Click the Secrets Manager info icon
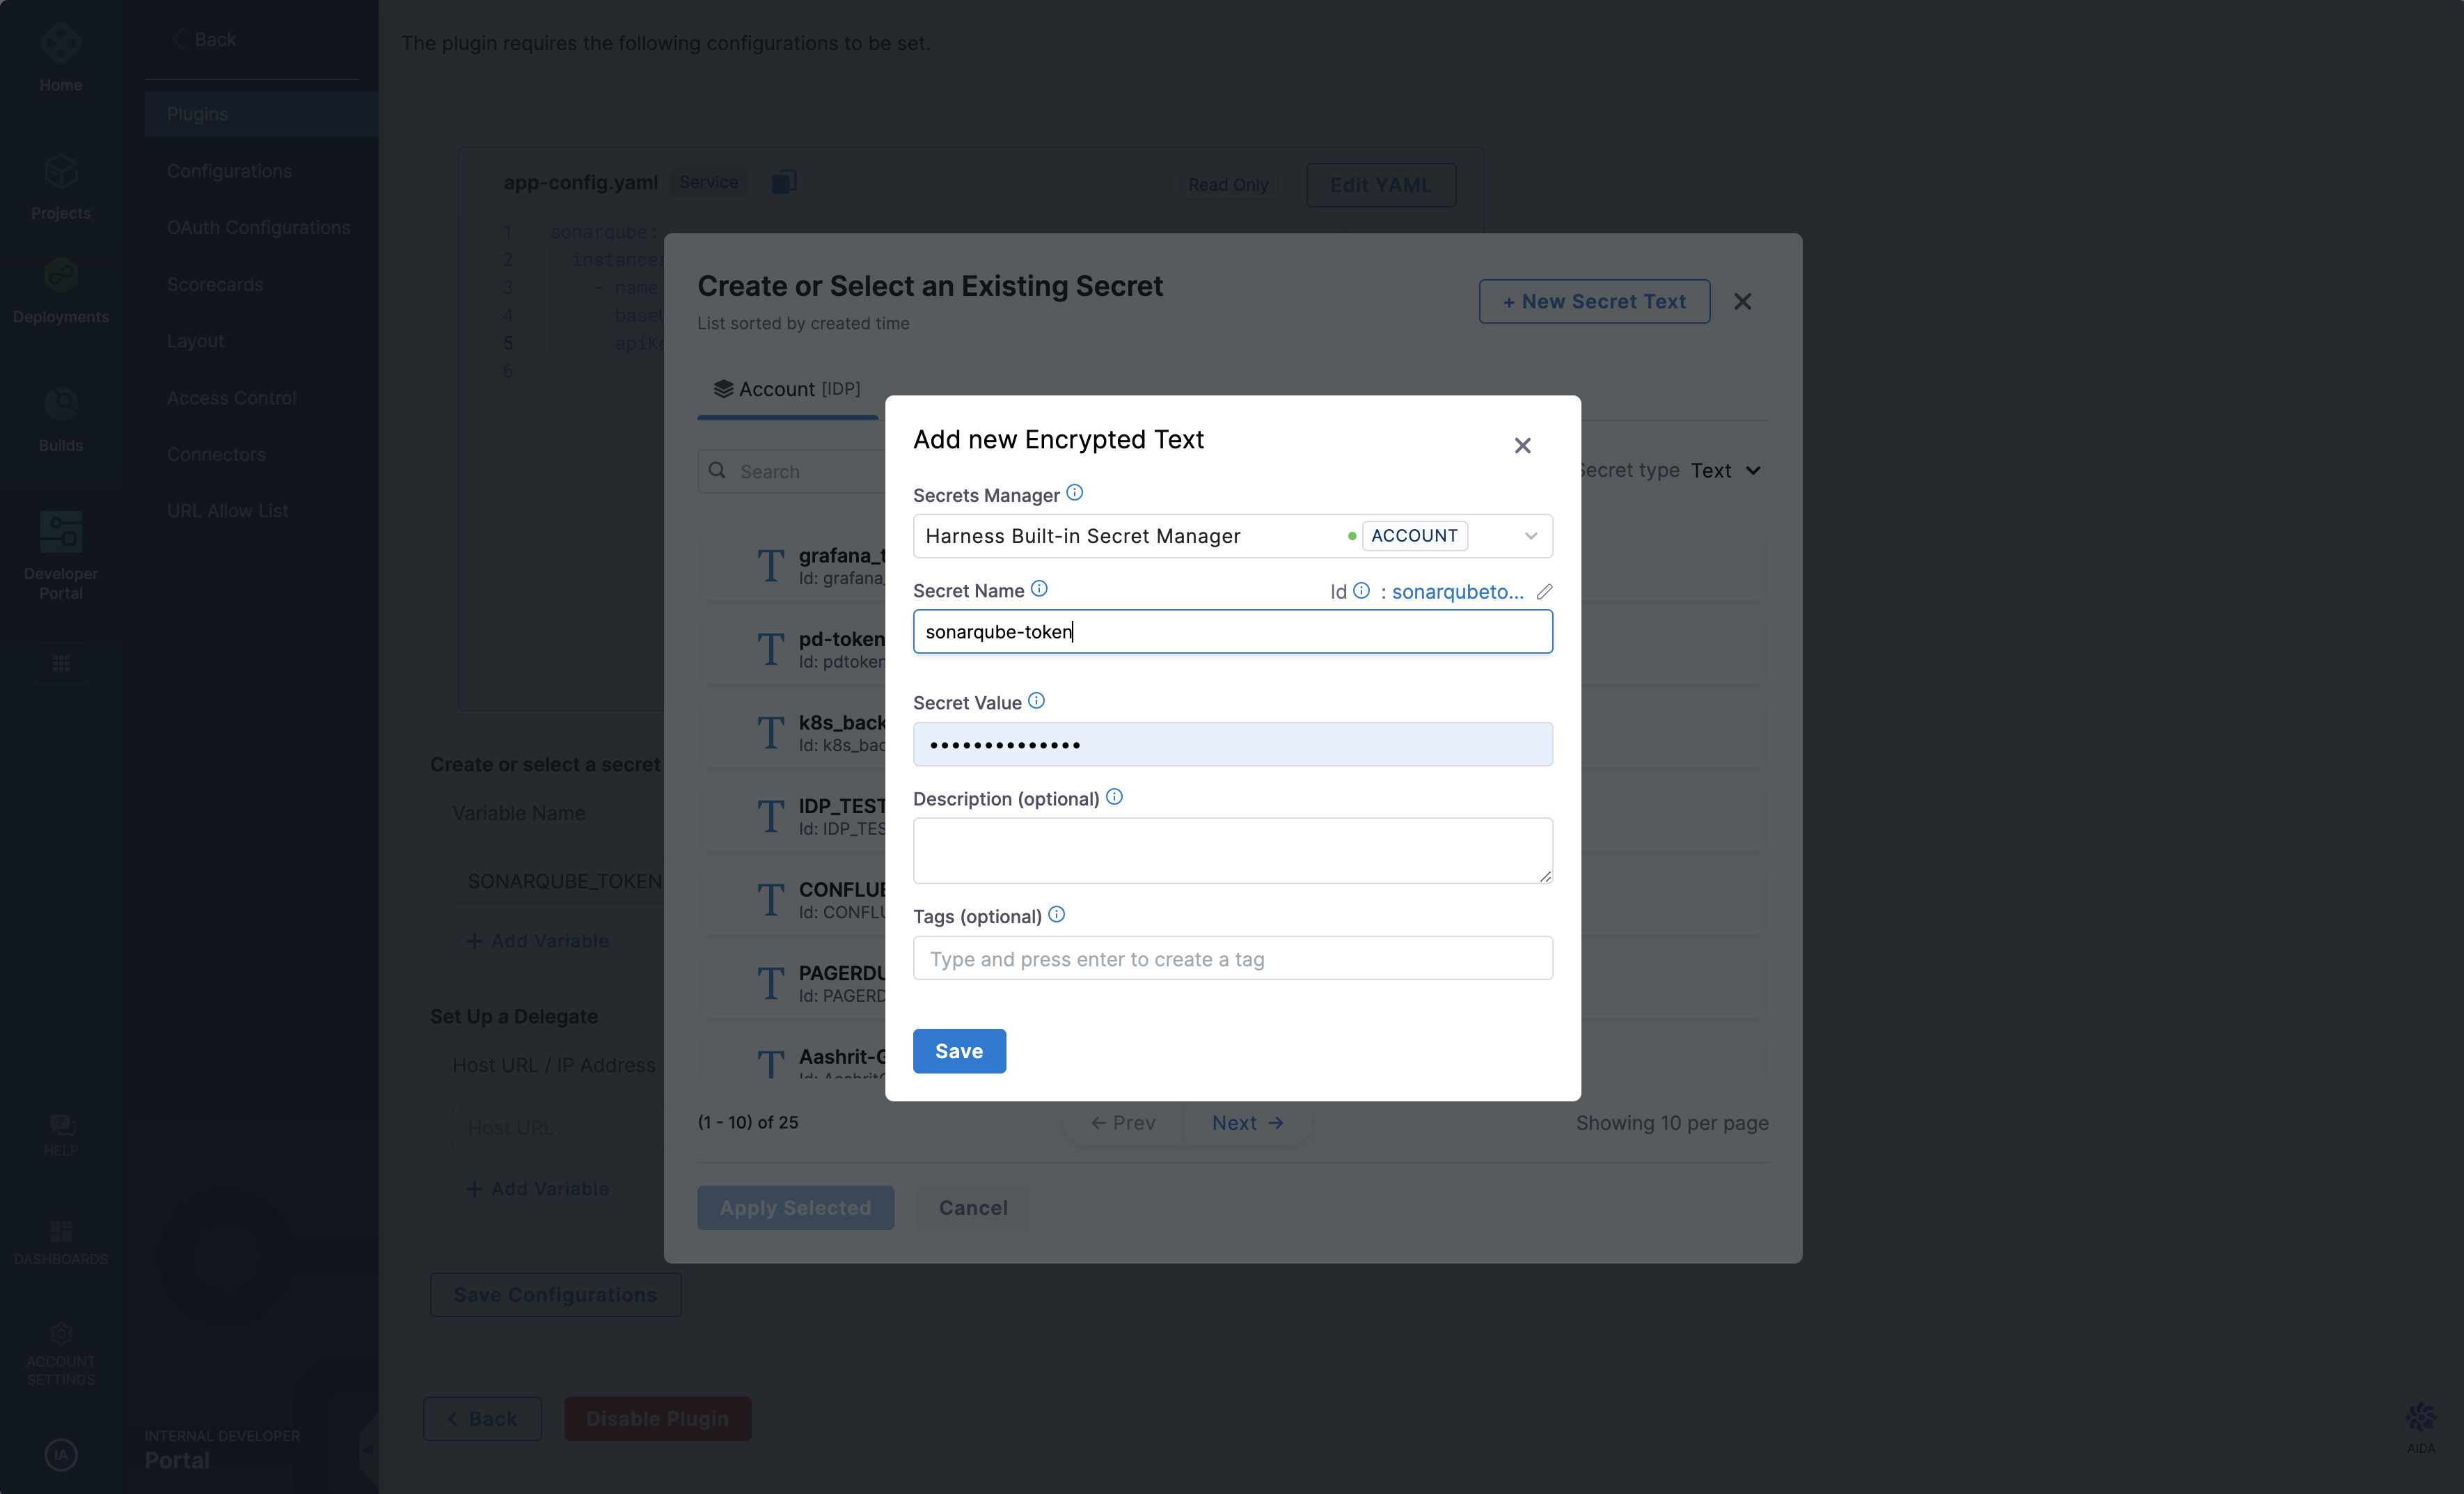 (1074, 493)
